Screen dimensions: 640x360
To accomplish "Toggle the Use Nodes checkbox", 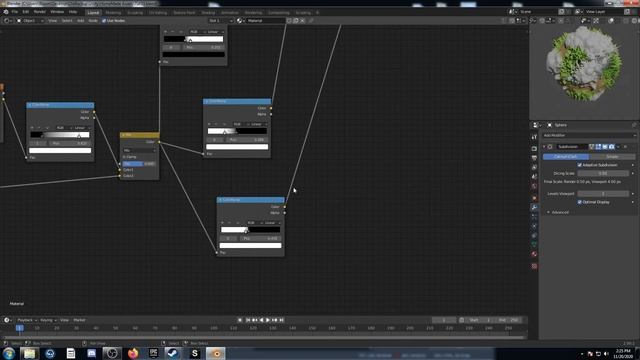I will [104, 20].
